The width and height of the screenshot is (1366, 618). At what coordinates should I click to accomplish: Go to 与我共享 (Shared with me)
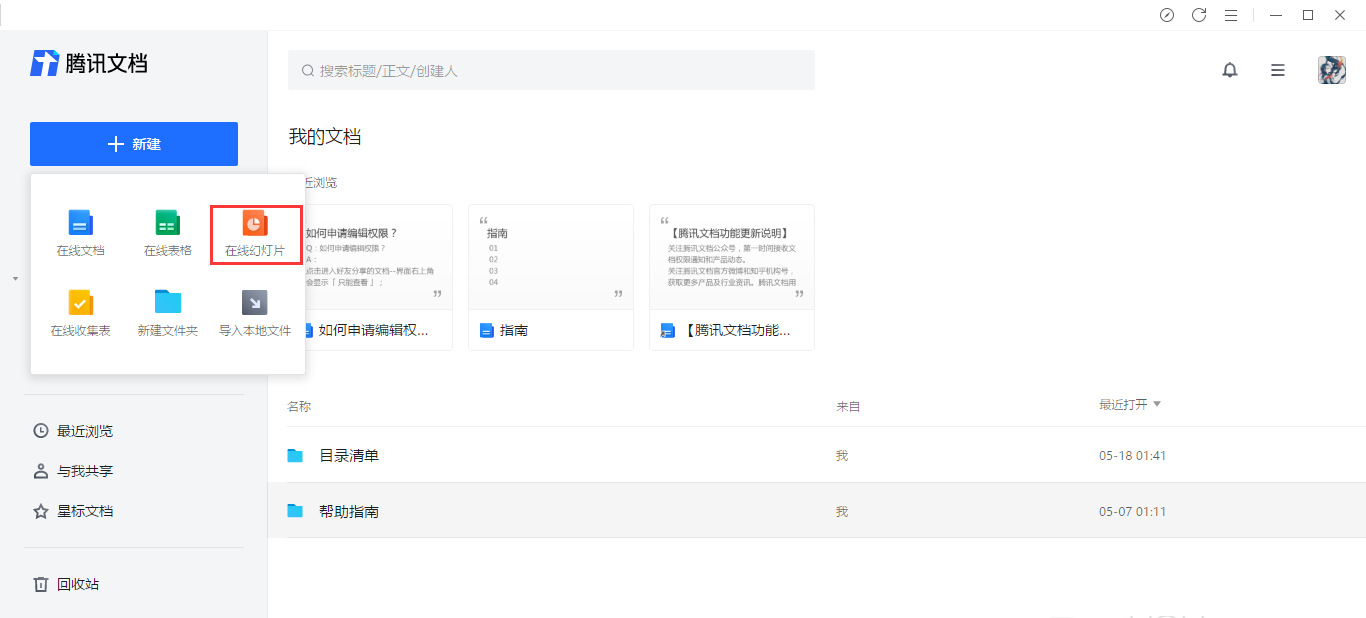(x=84, y=471)
